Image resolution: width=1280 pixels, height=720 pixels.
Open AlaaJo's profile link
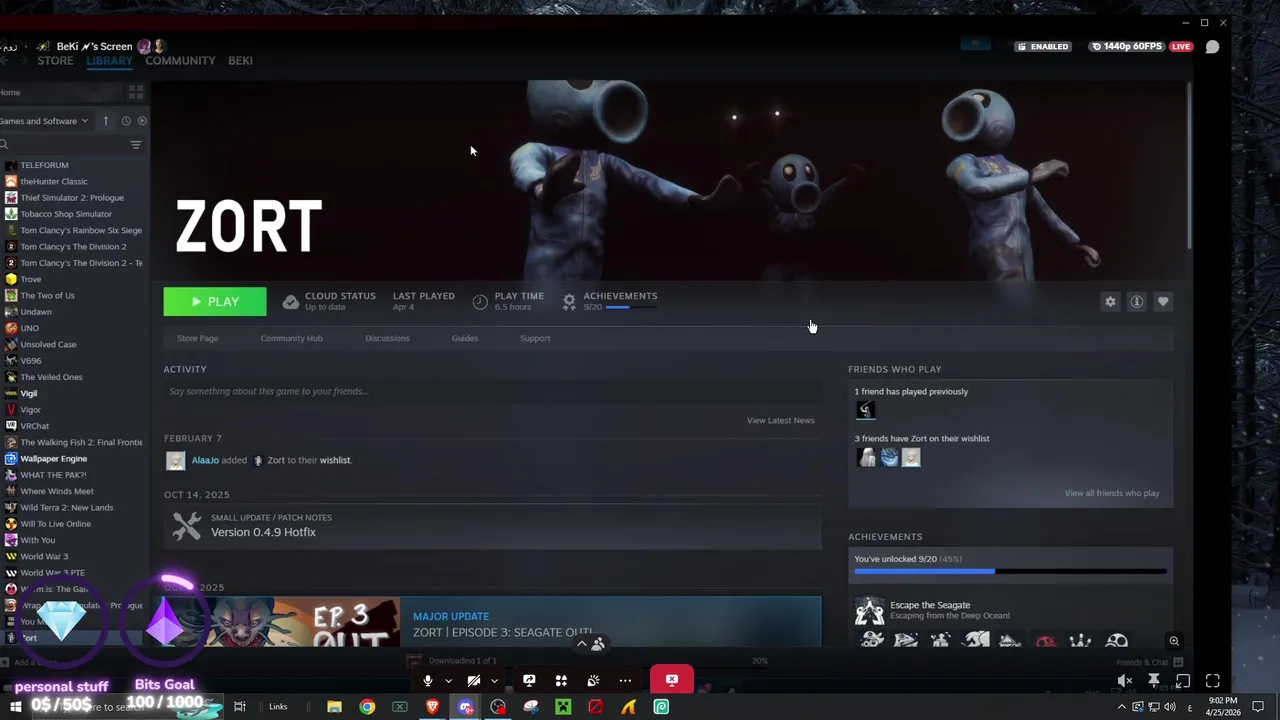[205, 460]
